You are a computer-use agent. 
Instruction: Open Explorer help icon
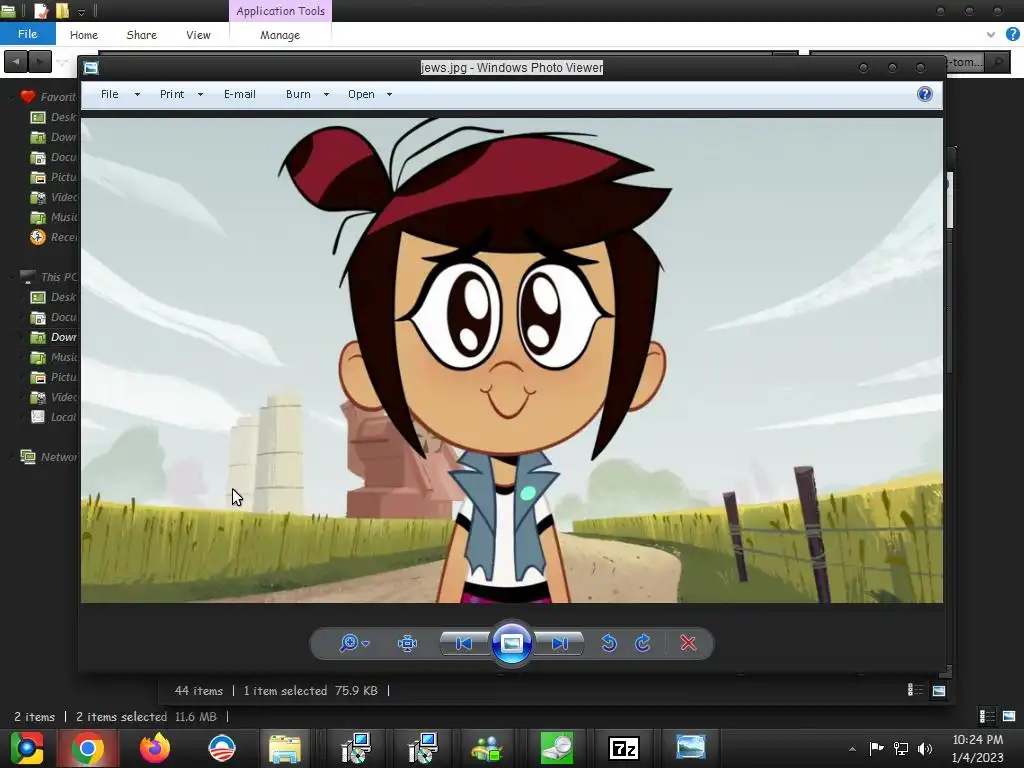click(x=1012, y=34)
